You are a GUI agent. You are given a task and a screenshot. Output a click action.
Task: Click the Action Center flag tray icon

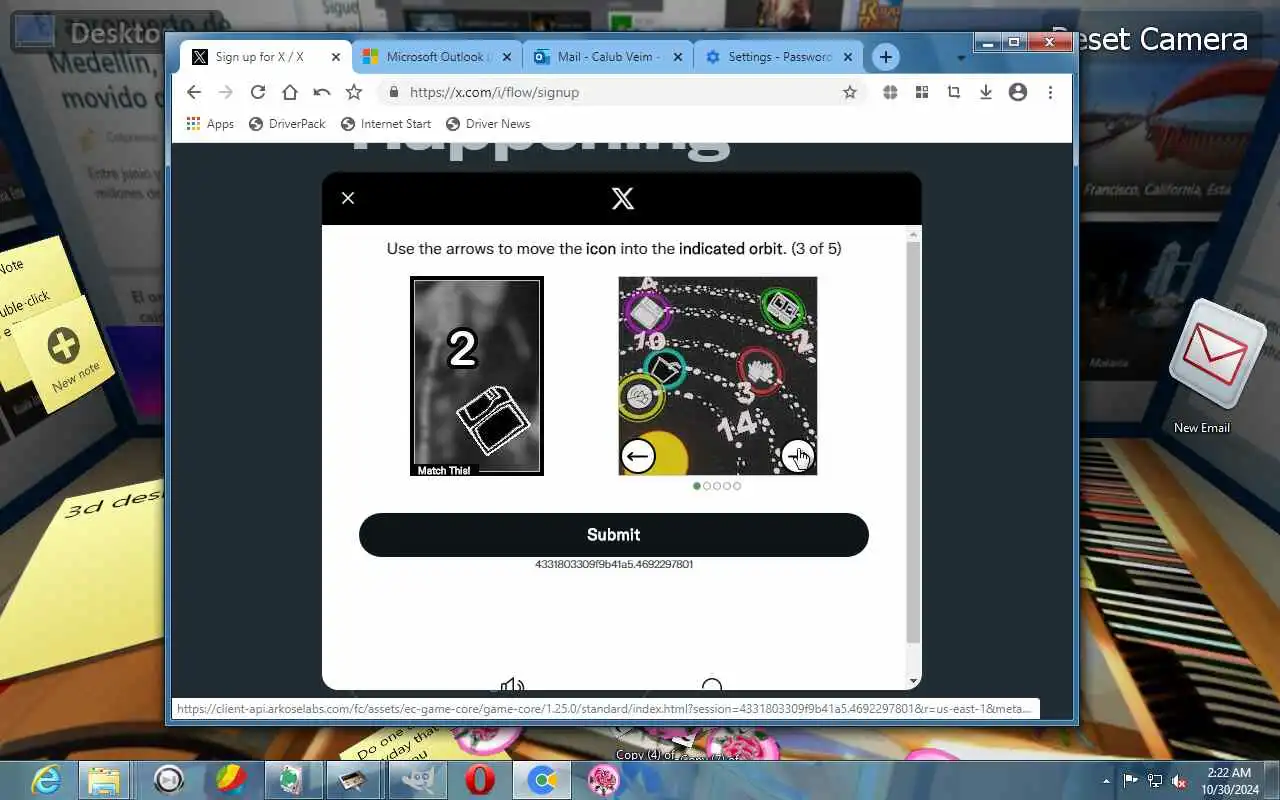[1131, 780]
